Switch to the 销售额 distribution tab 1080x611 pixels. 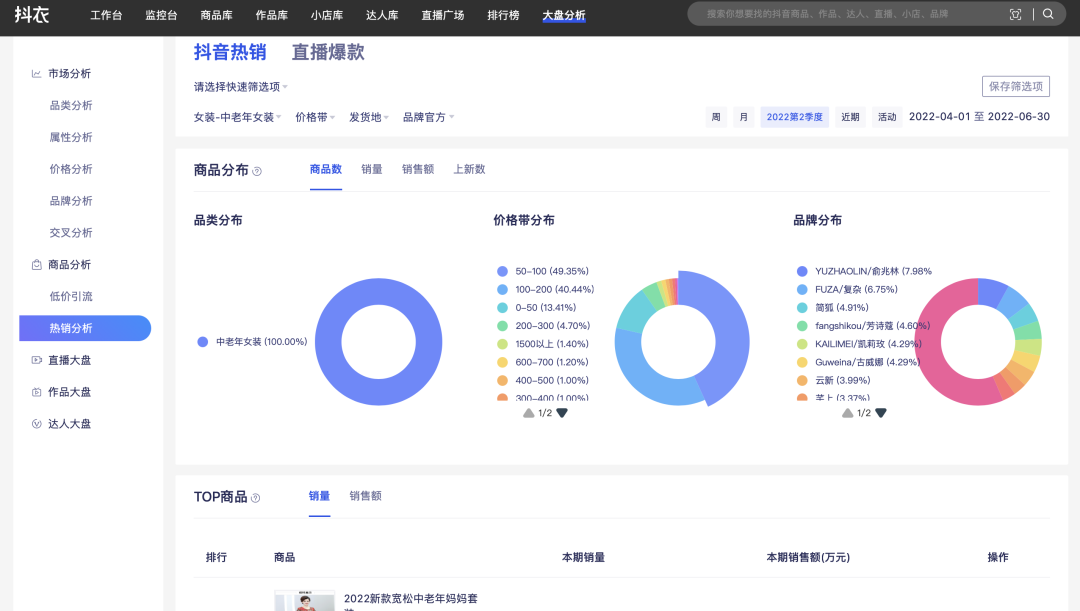click(x=418, y=170)
